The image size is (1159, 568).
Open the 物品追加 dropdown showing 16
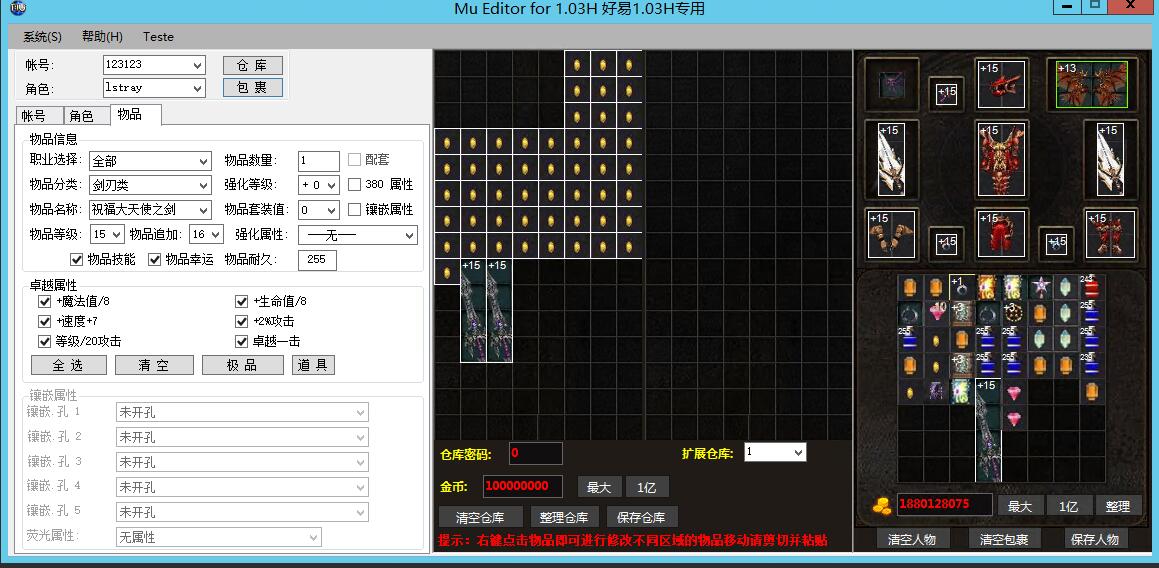tap(206, 234)
